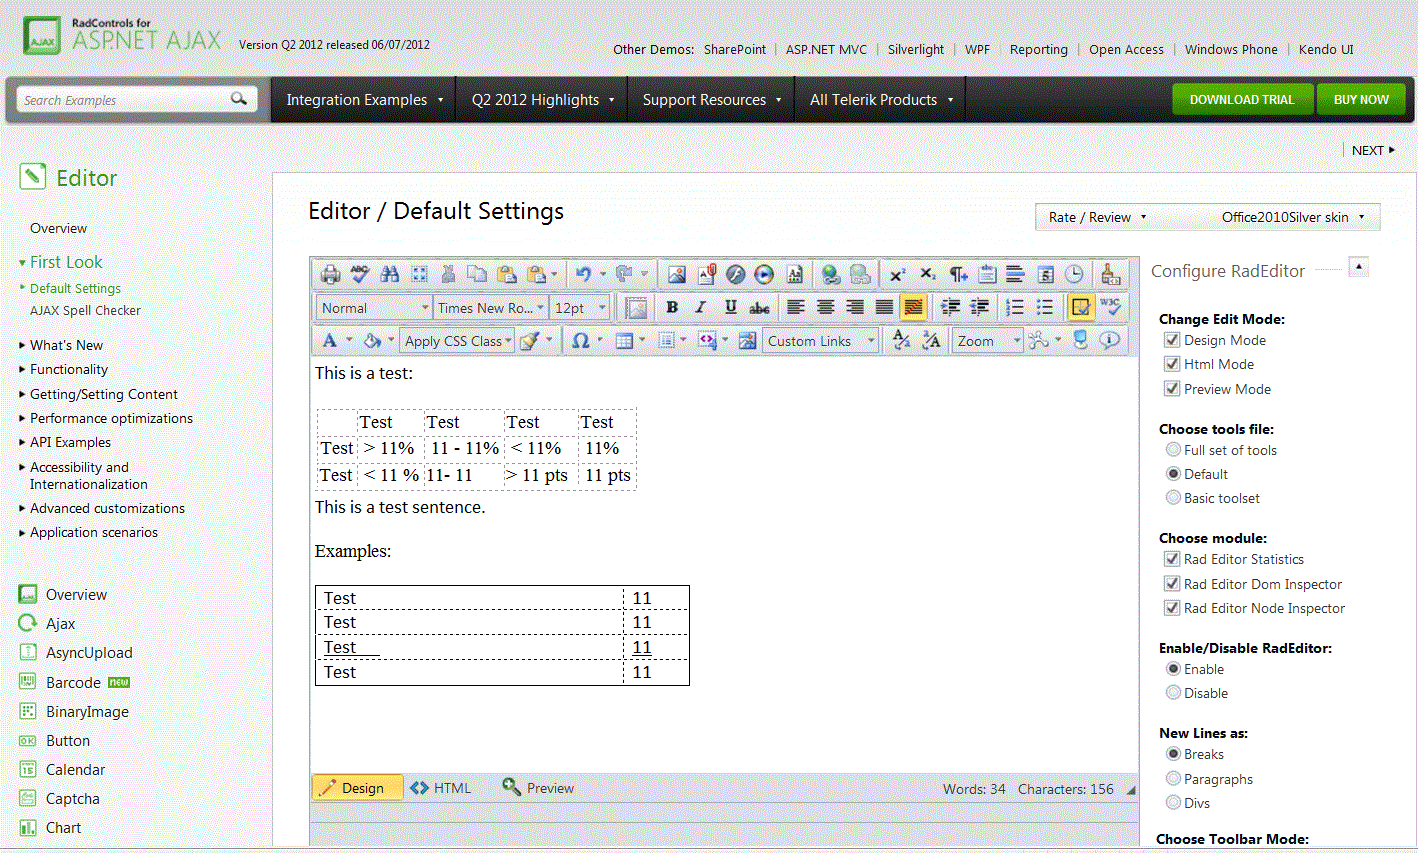This screenshot has width=1418, height=853.
Task: Open the Help info bubble icon
Action: 1110,340
